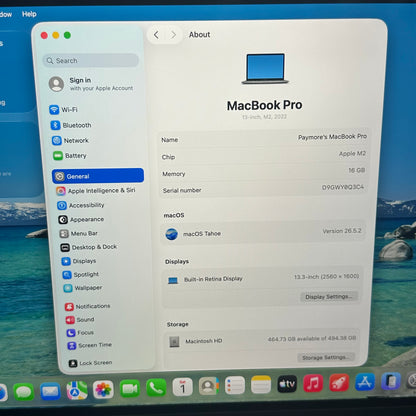Image resolution: width=416 pixels, height=416 pixels.
Task: Open the Help menu in menu bar
Action: [29, 14]
